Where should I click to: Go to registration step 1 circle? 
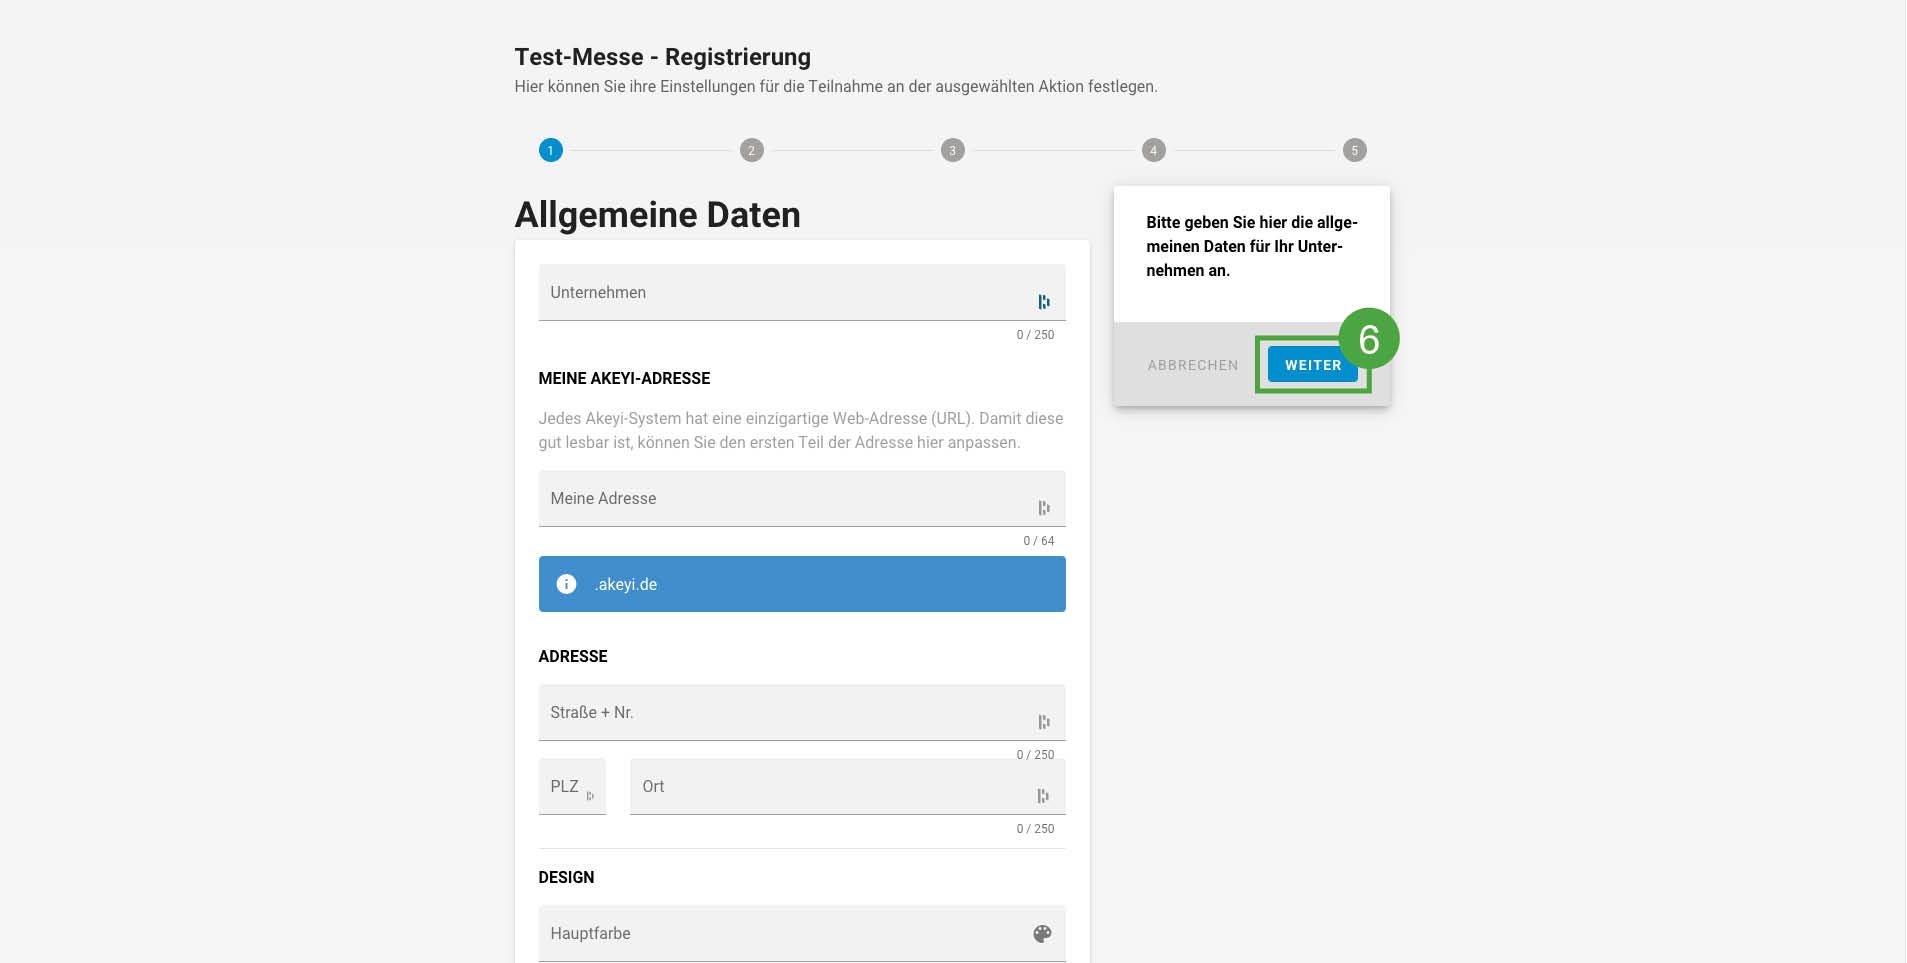(550, 150)
